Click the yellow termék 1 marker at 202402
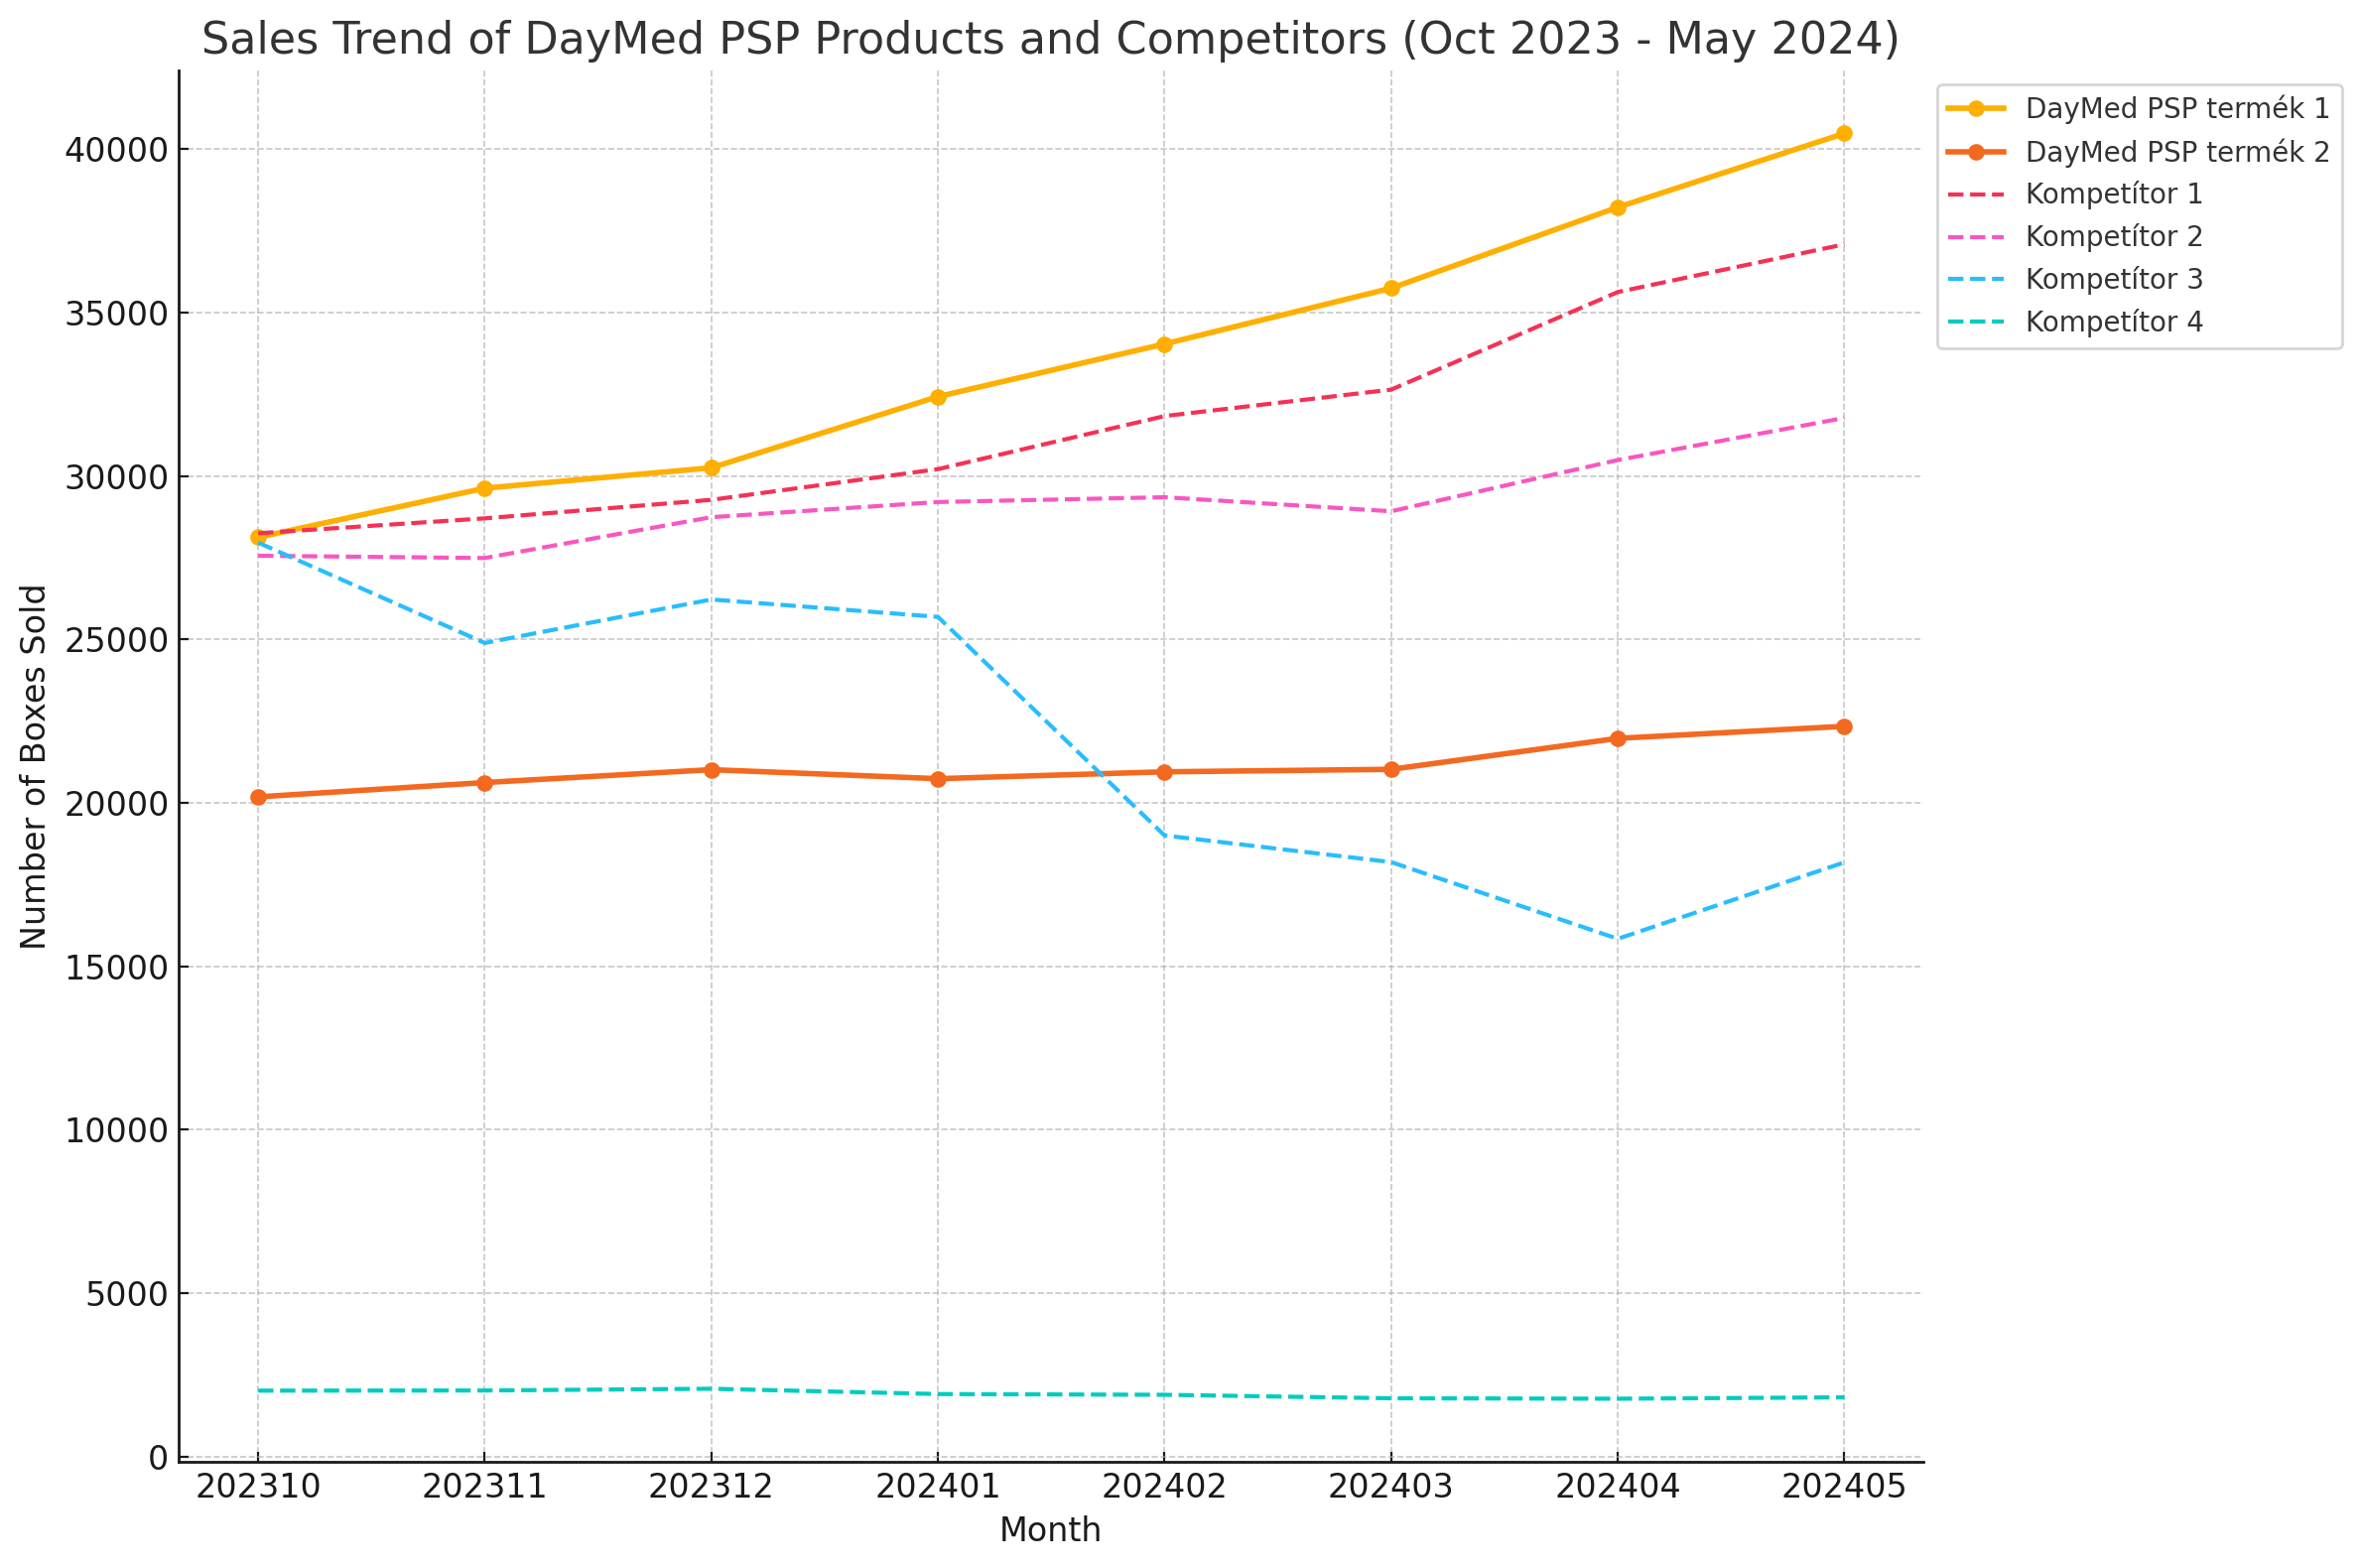 click(1164, 344)
